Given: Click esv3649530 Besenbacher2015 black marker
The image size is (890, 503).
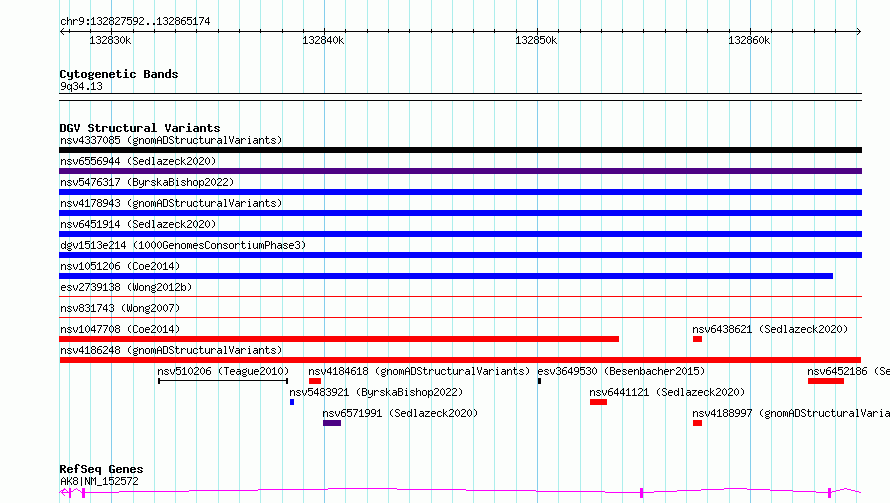Looking at the screenshot, I should (x=539, y=381).
